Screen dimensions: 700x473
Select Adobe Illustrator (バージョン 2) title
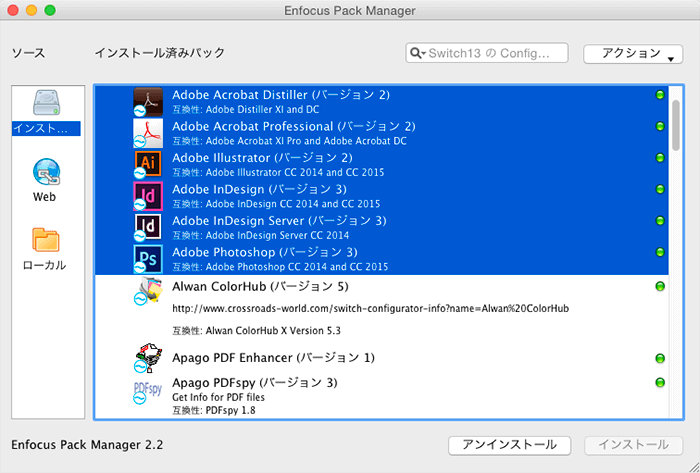(x=262, y=158)
